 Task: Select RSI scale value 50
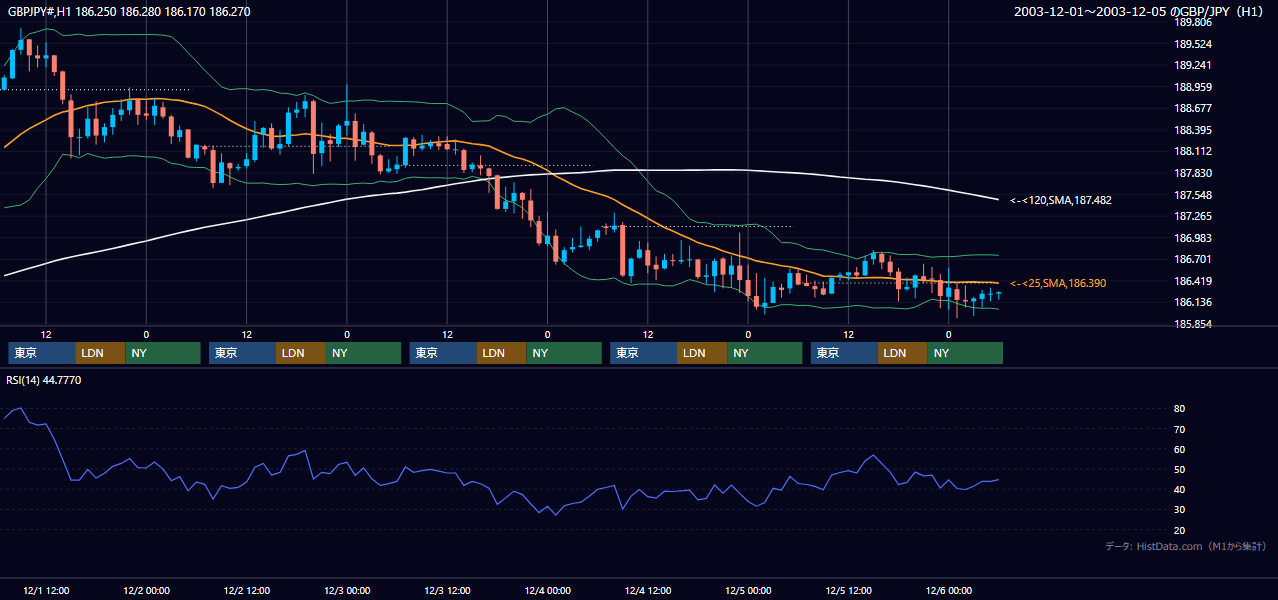point(1180,469)
